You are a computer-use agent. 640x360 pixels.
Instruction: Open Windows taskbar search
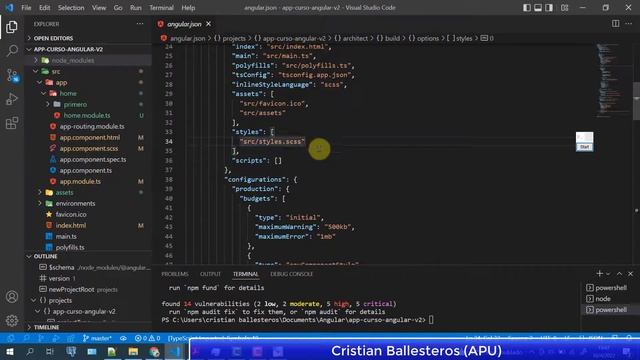(x=30, y=351)
